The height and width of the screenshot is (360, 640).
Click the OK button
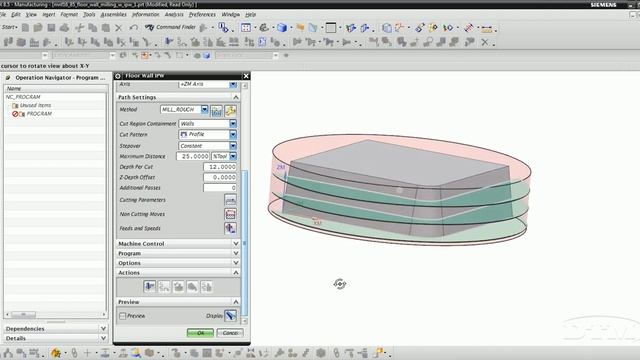200,333
